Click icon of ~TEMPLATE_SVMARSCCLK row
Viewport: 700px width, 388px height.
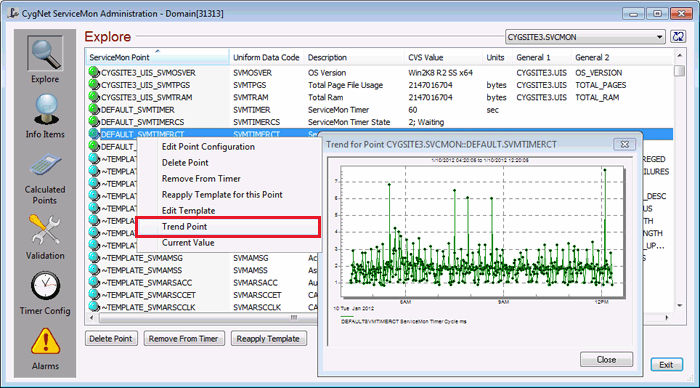point(93,307)
